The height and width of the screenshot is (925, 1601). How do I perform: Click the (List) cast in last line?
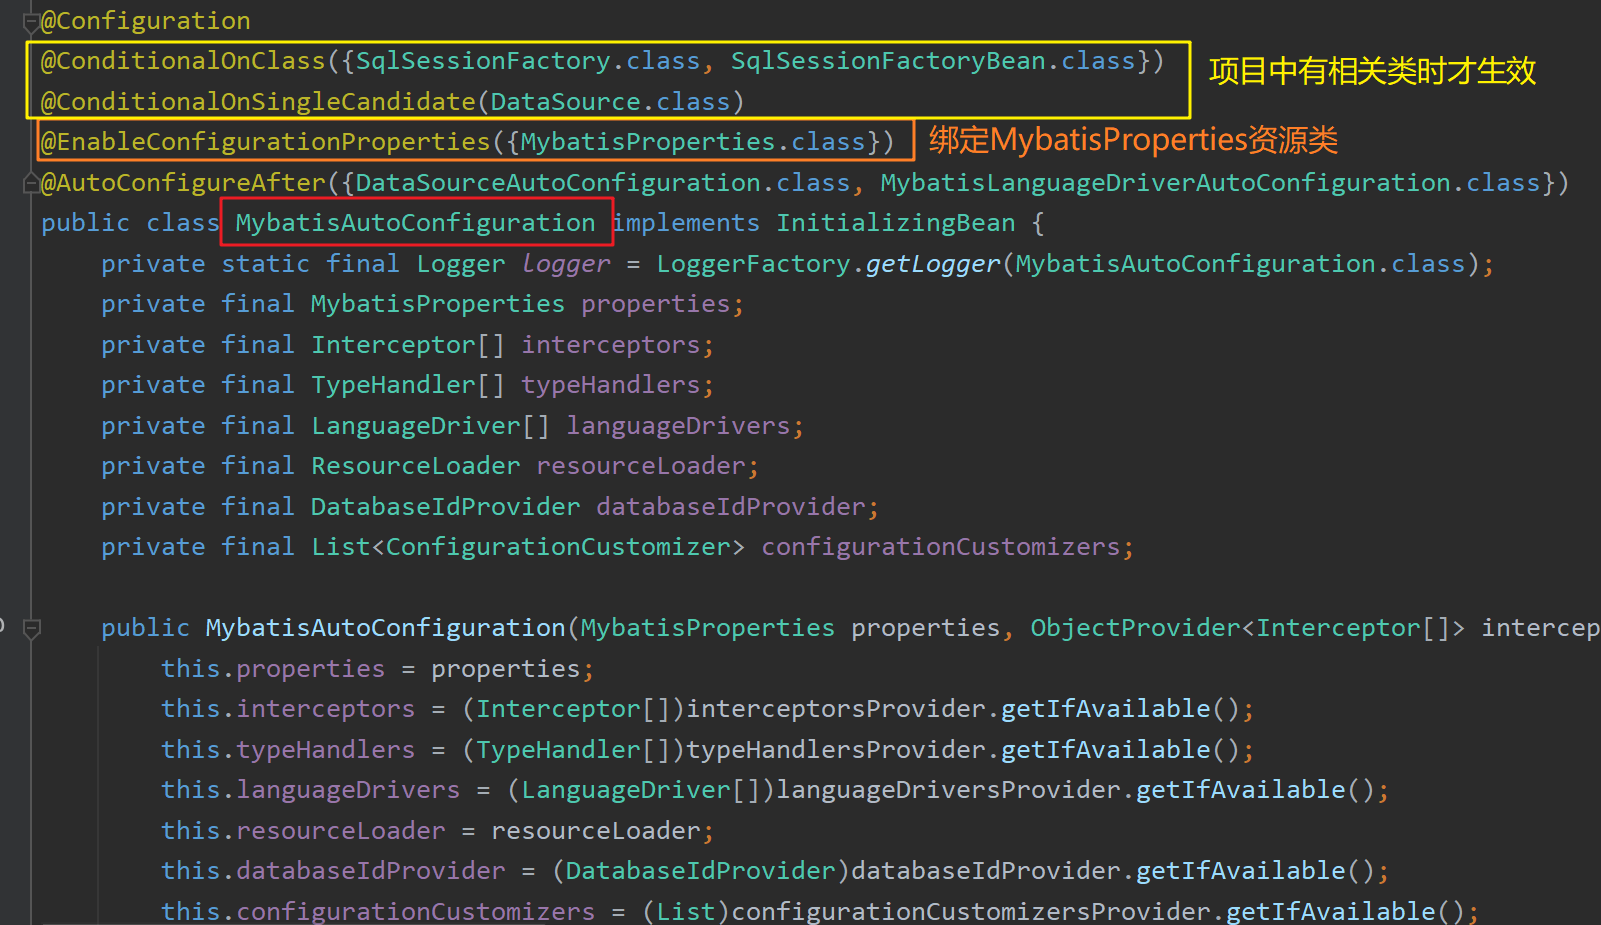pos(686,911)
